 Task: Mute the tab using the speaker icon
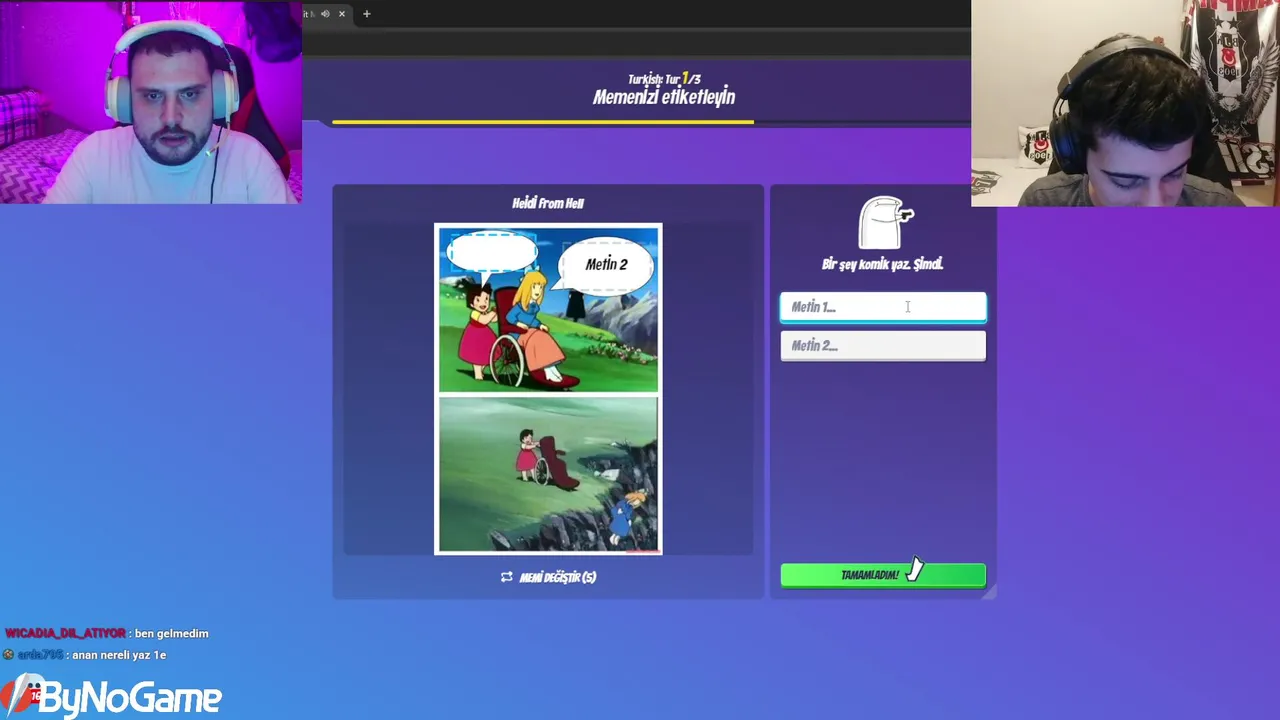[325, 14]
